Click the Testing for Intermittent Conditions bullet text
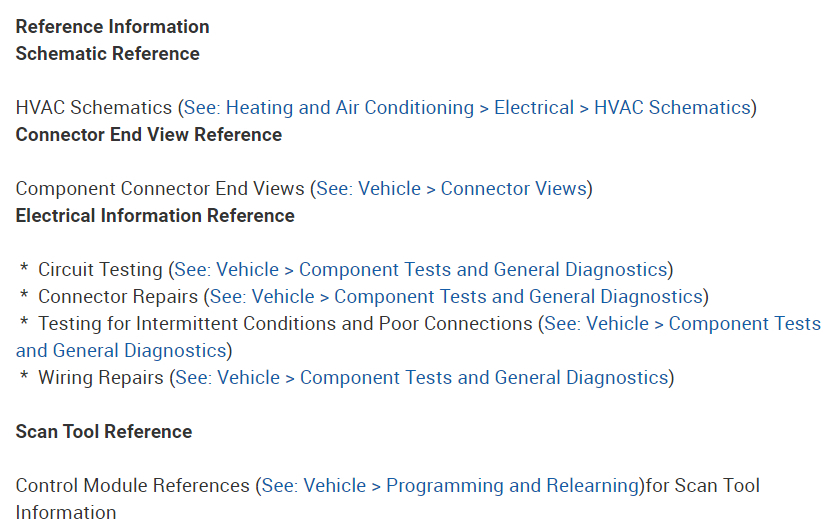 [x=285, y=323]
